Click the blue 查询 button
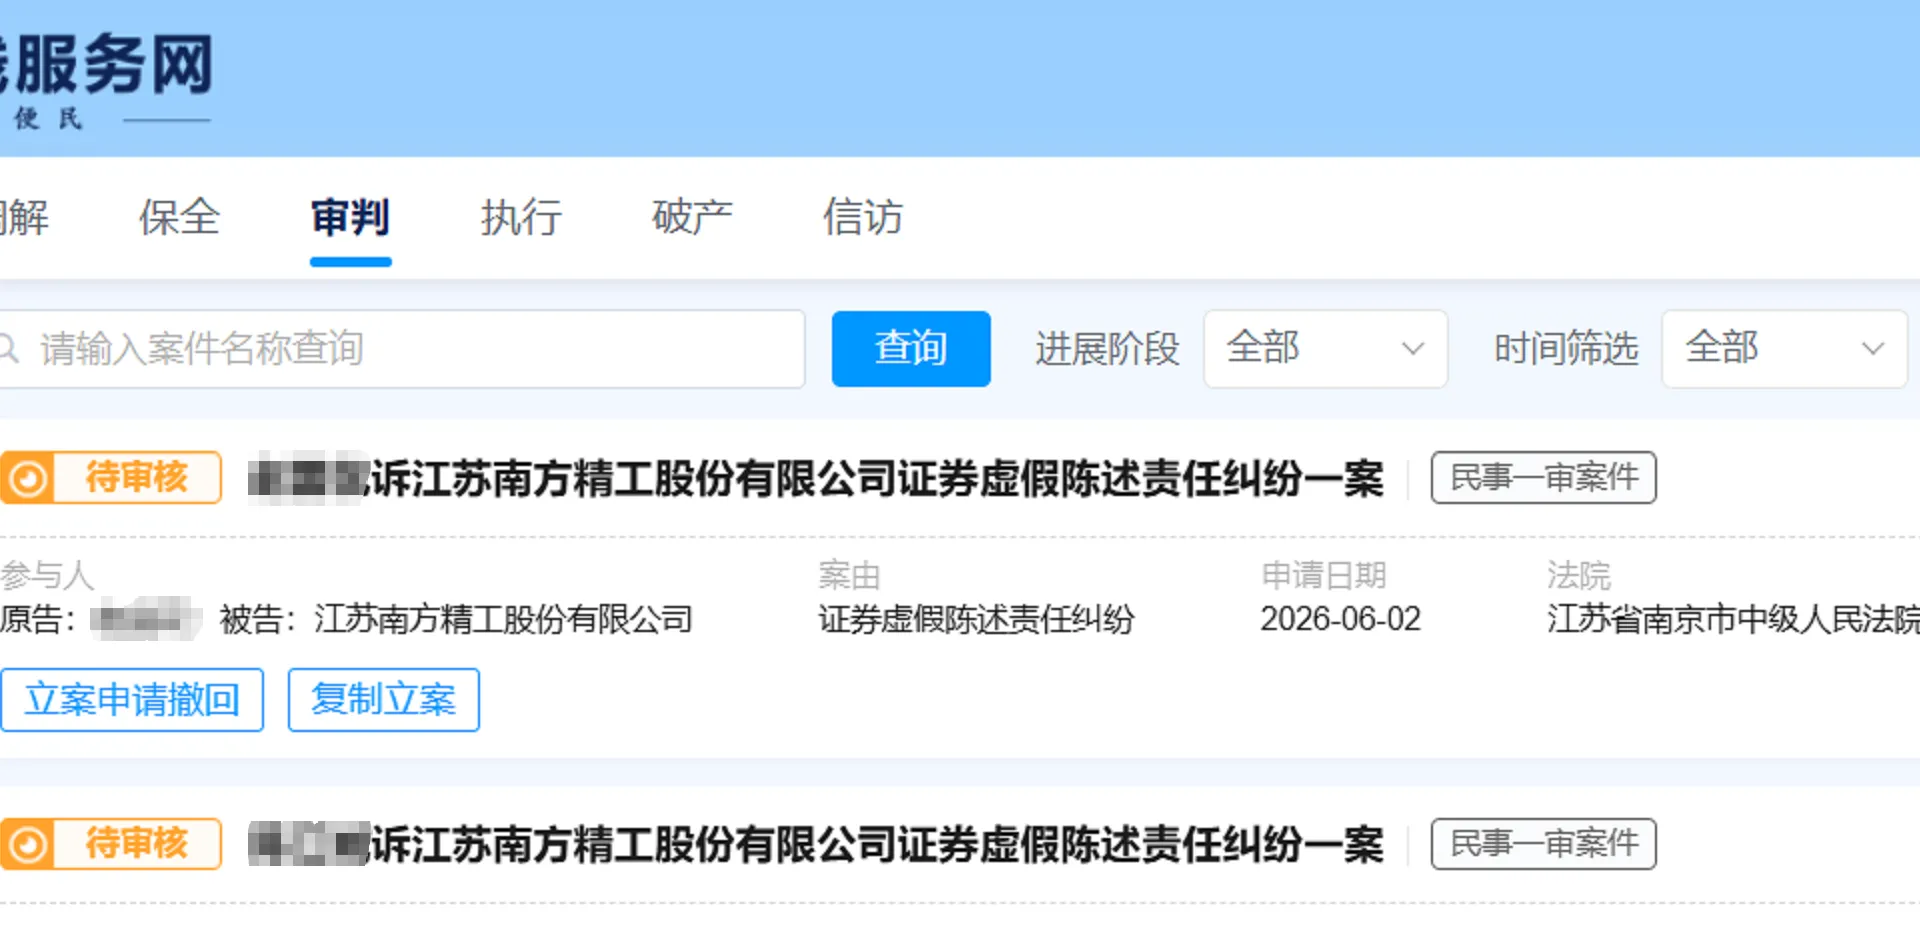The width and height of the screenshot is (1920, 929). click(x=911, y=349)
